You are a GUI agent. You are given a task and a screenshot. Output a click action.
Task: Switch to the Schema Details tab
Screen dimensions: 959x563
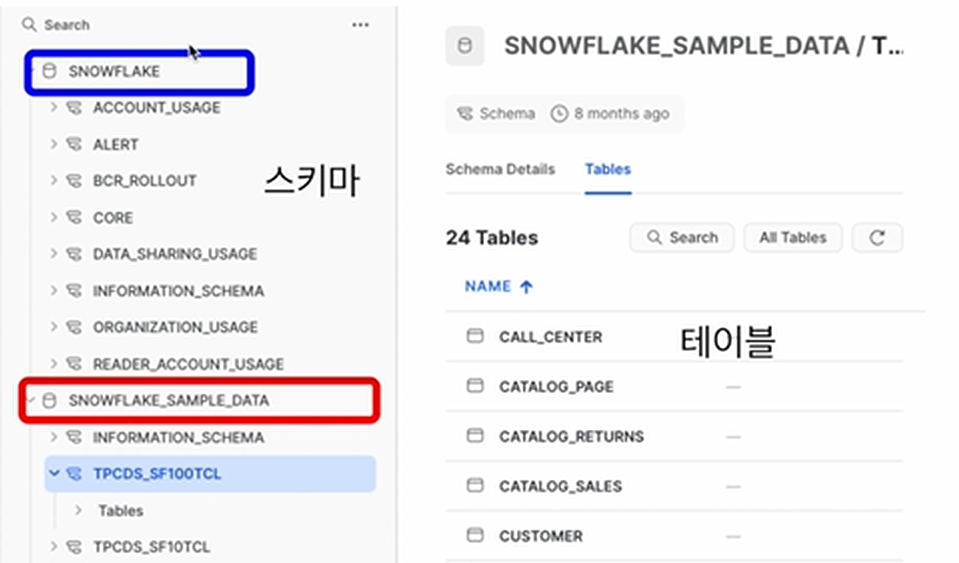tap(500, 169)
